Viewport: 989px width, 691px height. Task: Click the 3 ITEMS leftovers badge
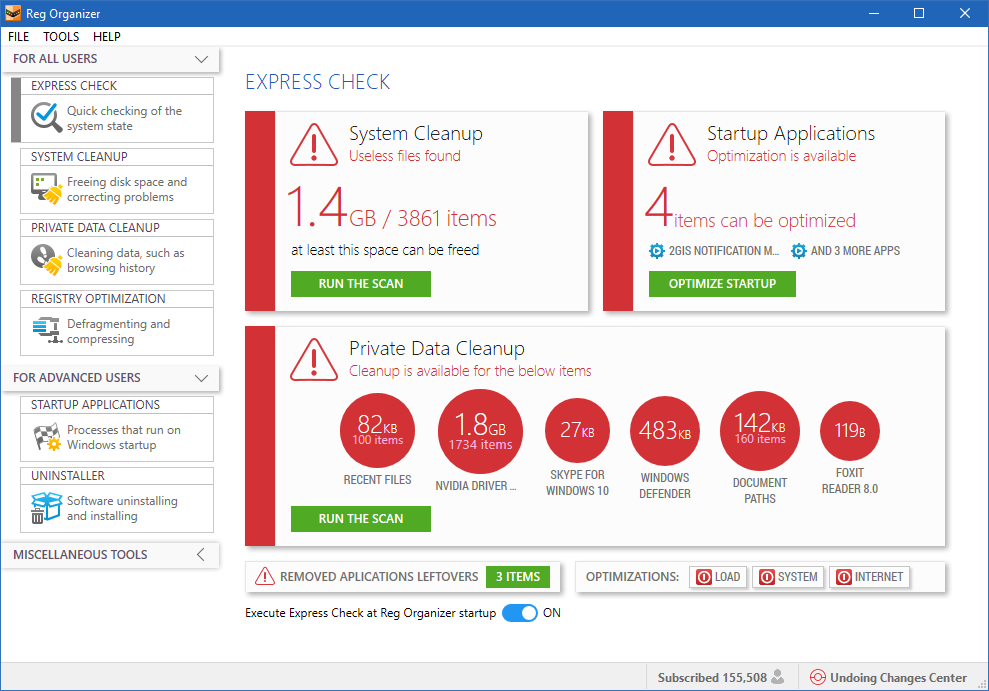[x=517, y=577]
